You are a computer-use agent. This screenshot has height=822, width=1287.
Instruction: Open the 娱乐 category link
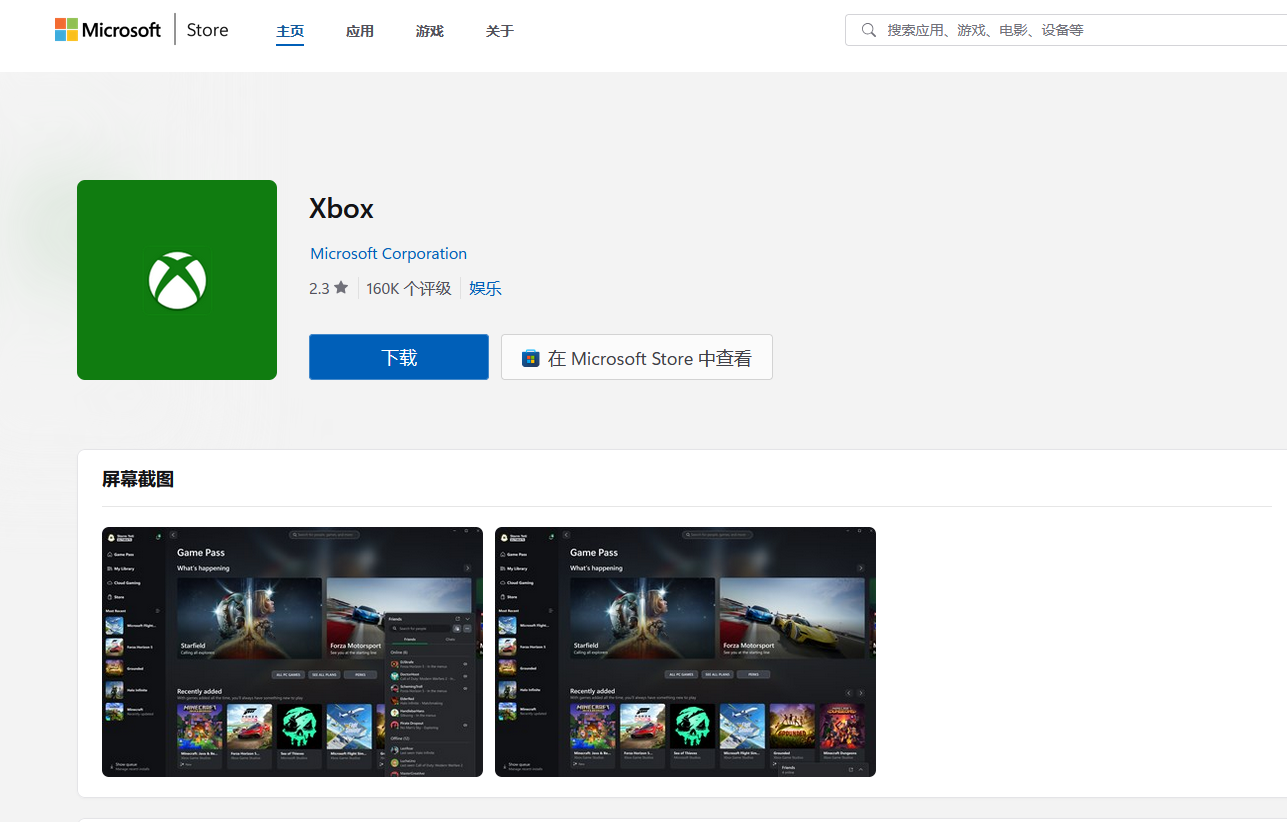(485, 288)
